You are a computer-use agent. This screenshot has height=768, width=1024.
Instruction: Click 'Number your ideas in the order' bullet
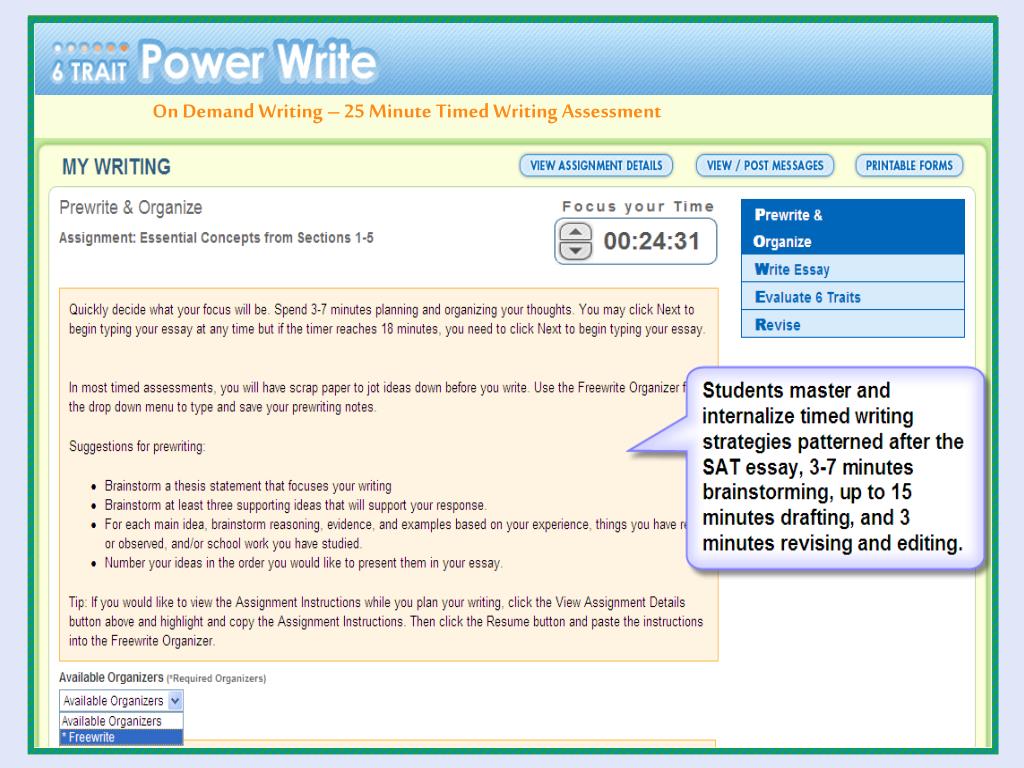[x=304, y=563]
